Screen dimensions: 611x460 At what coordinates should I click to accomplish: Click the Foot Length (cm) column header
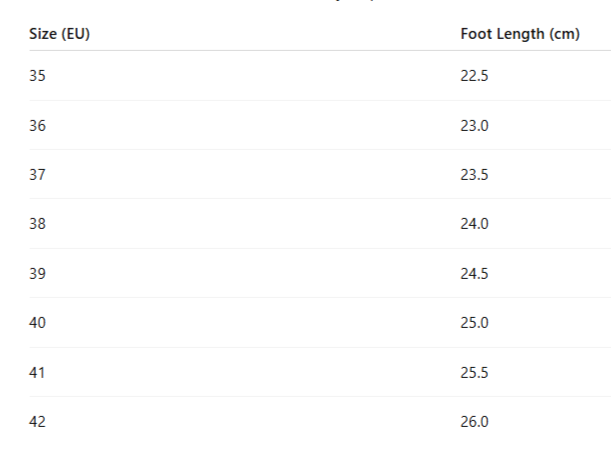pyautogui.click(x=520, y=34)
